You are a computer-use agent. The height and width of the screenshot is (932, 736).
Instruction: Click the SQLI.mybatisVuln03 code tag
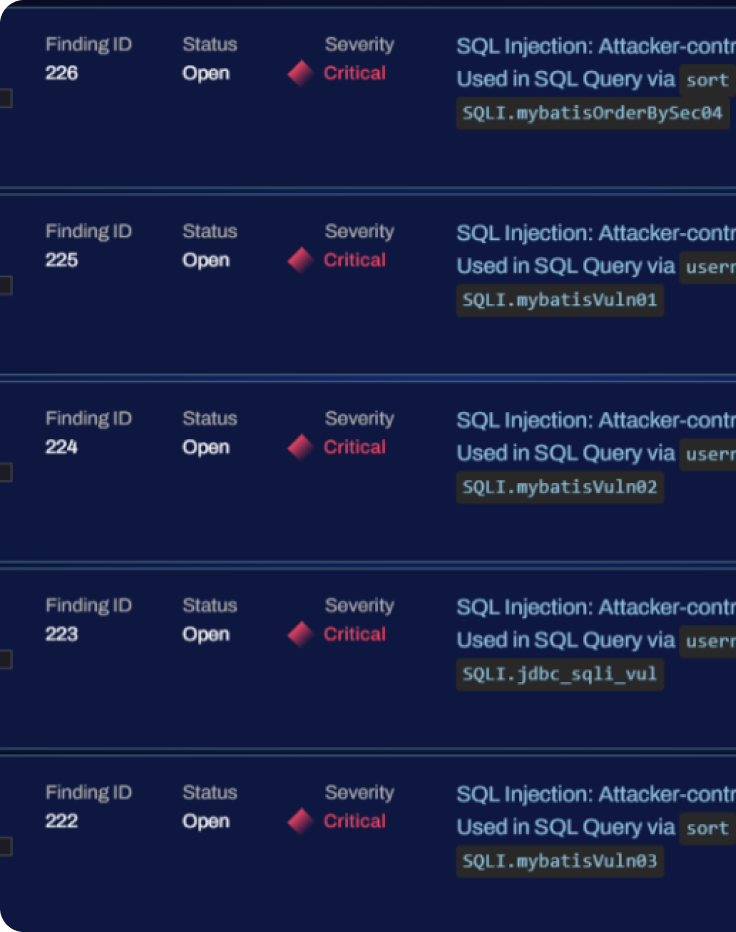point(559,861)
